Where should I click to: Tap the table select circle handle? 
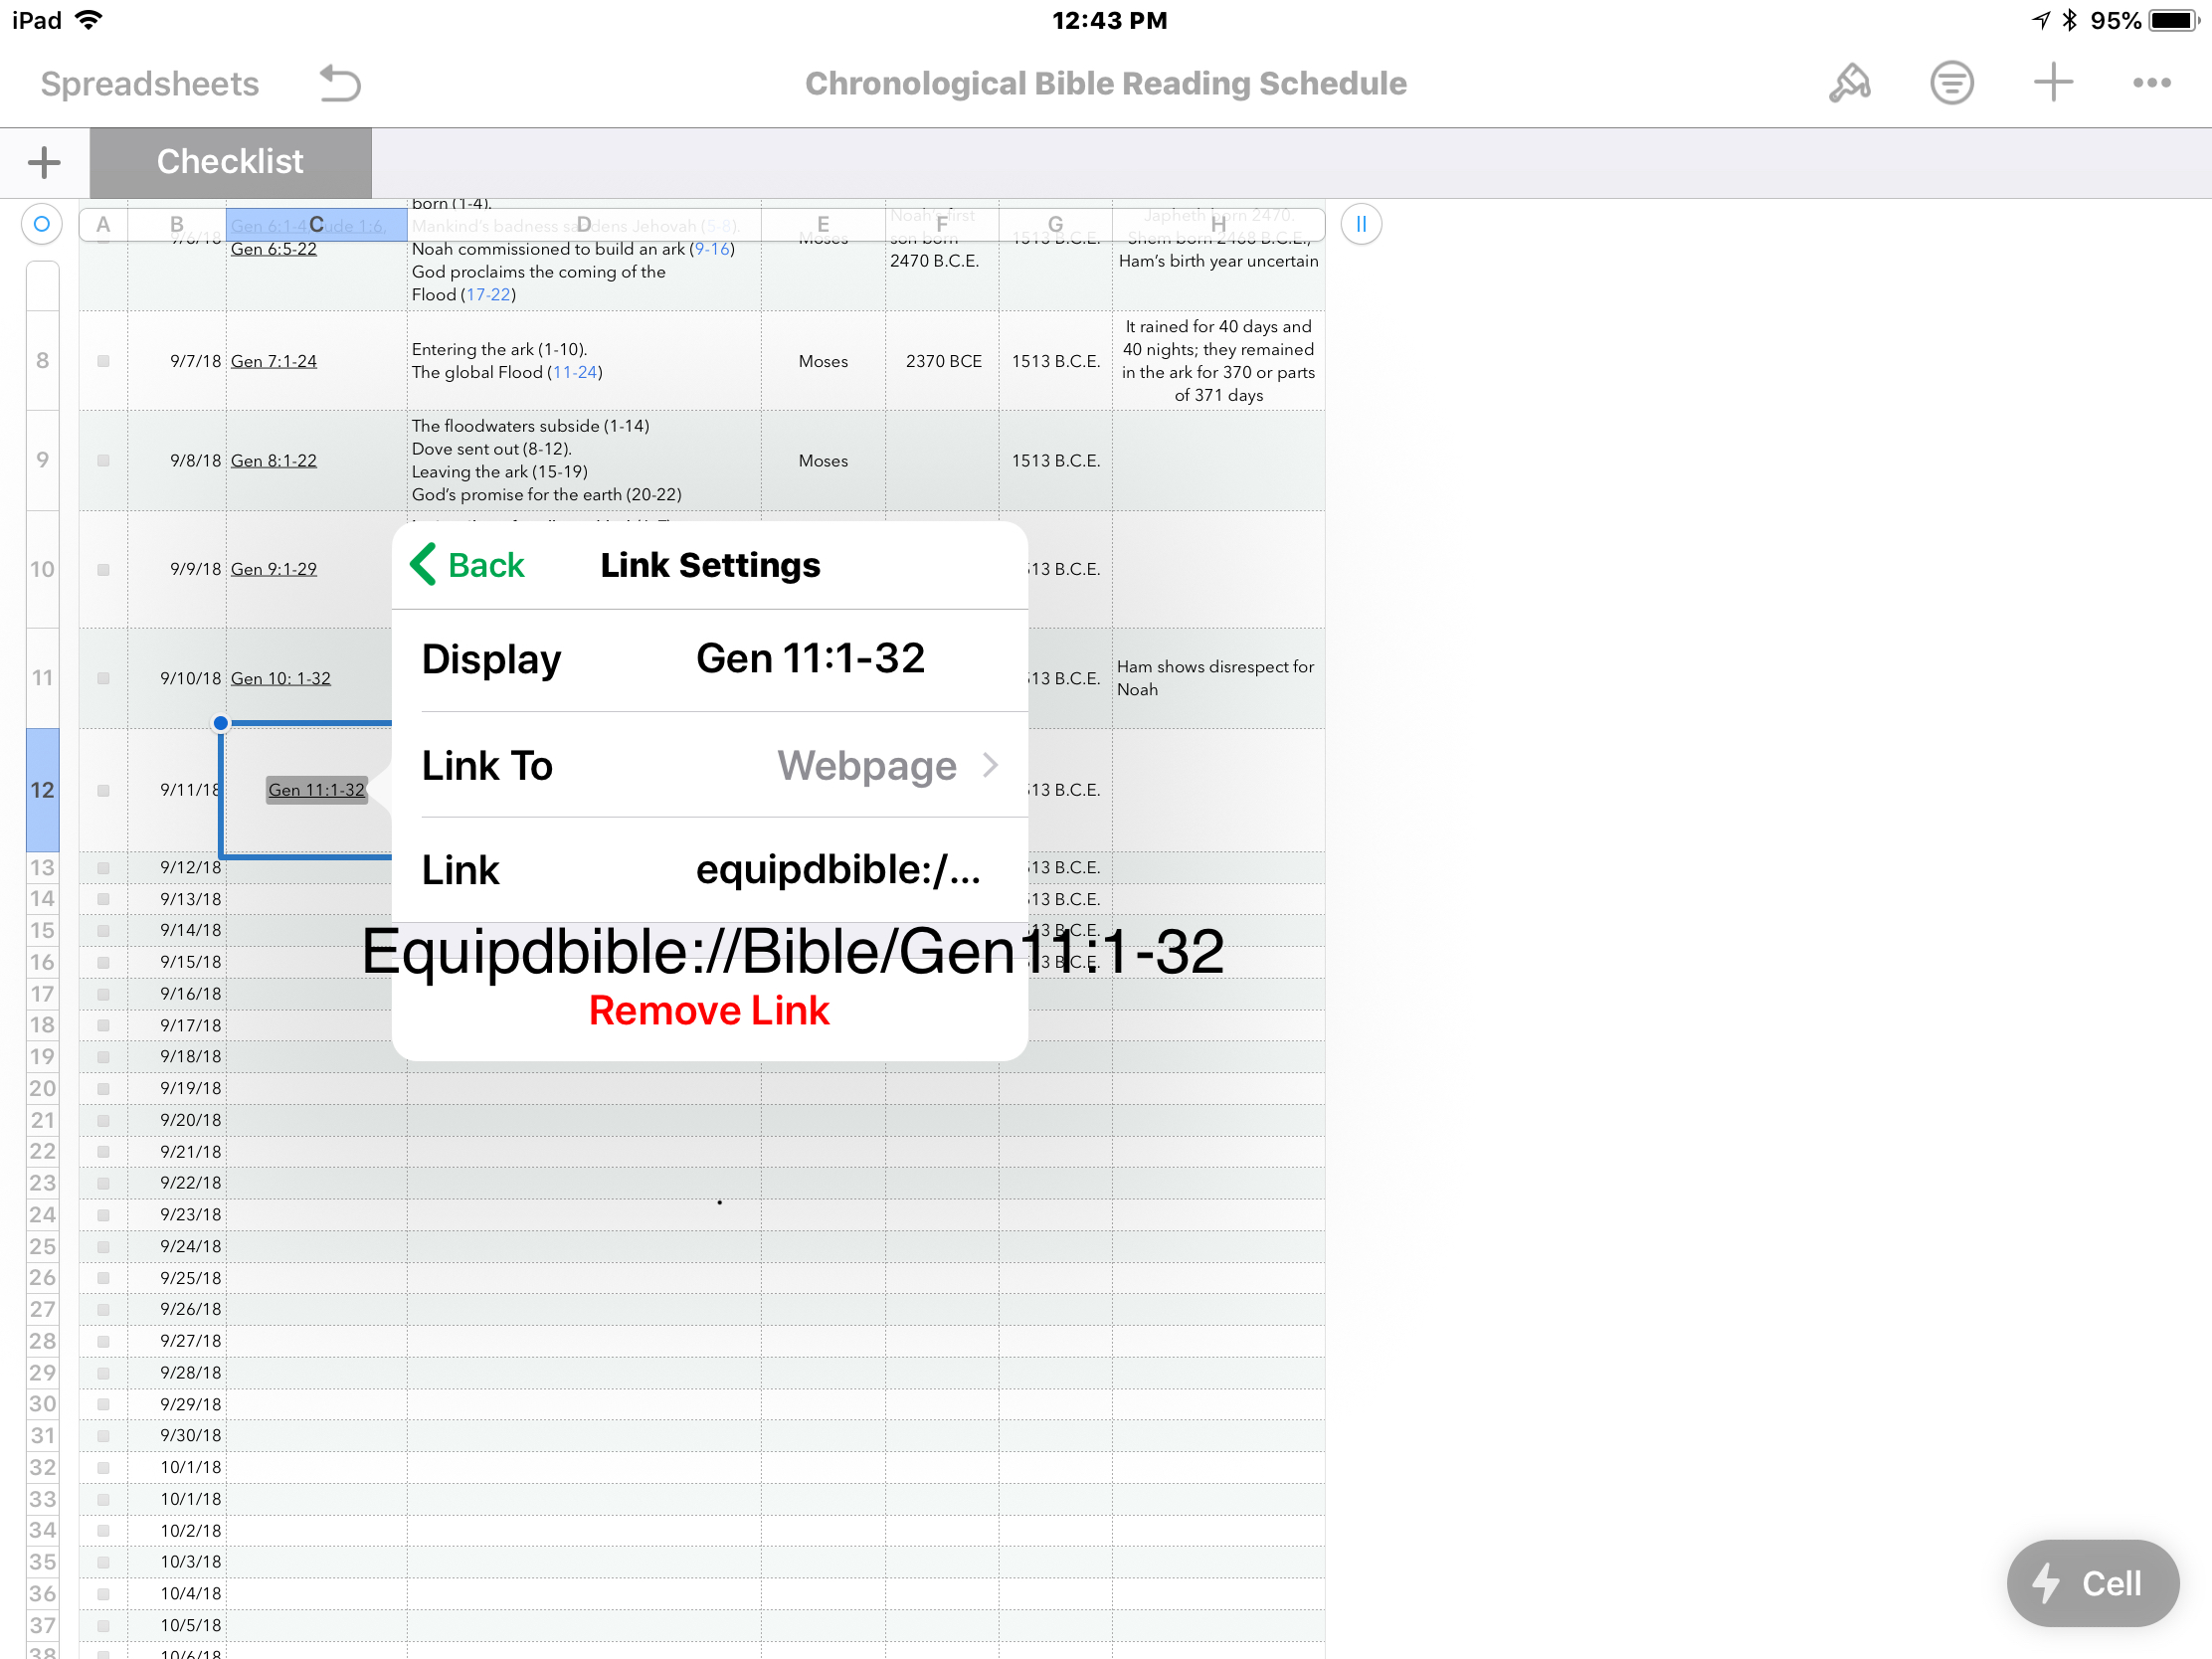42,224
